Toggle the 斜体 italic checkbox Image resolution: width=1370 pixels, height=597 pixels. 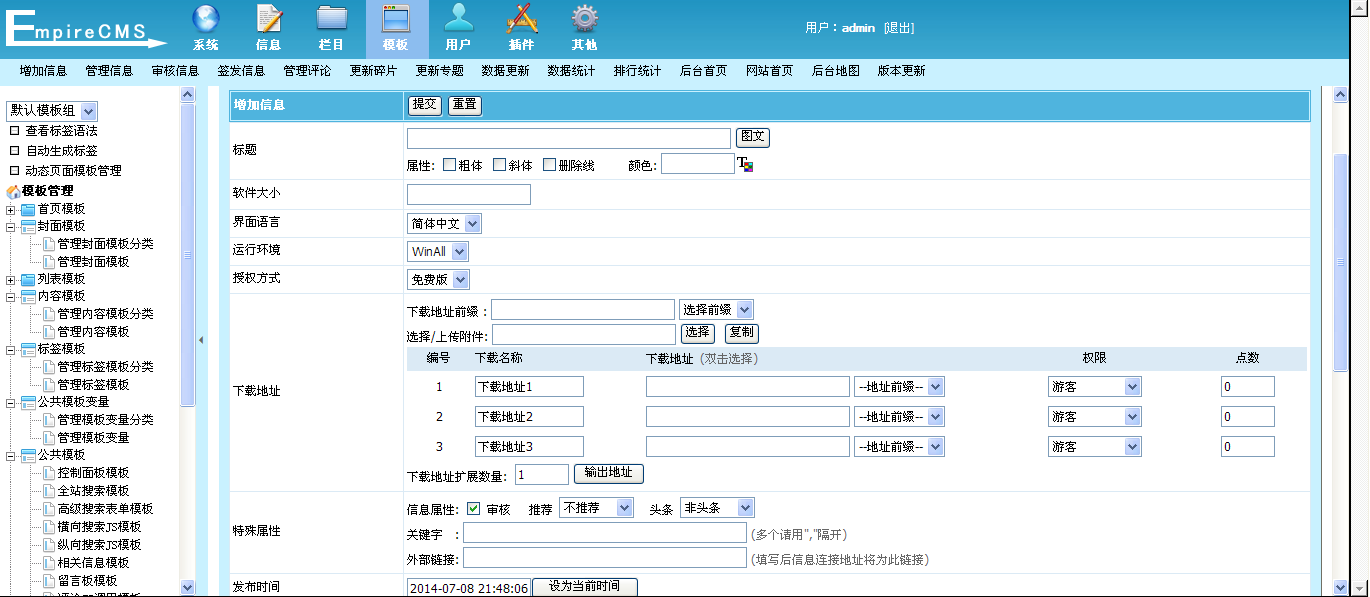click(x=500, y=165)
